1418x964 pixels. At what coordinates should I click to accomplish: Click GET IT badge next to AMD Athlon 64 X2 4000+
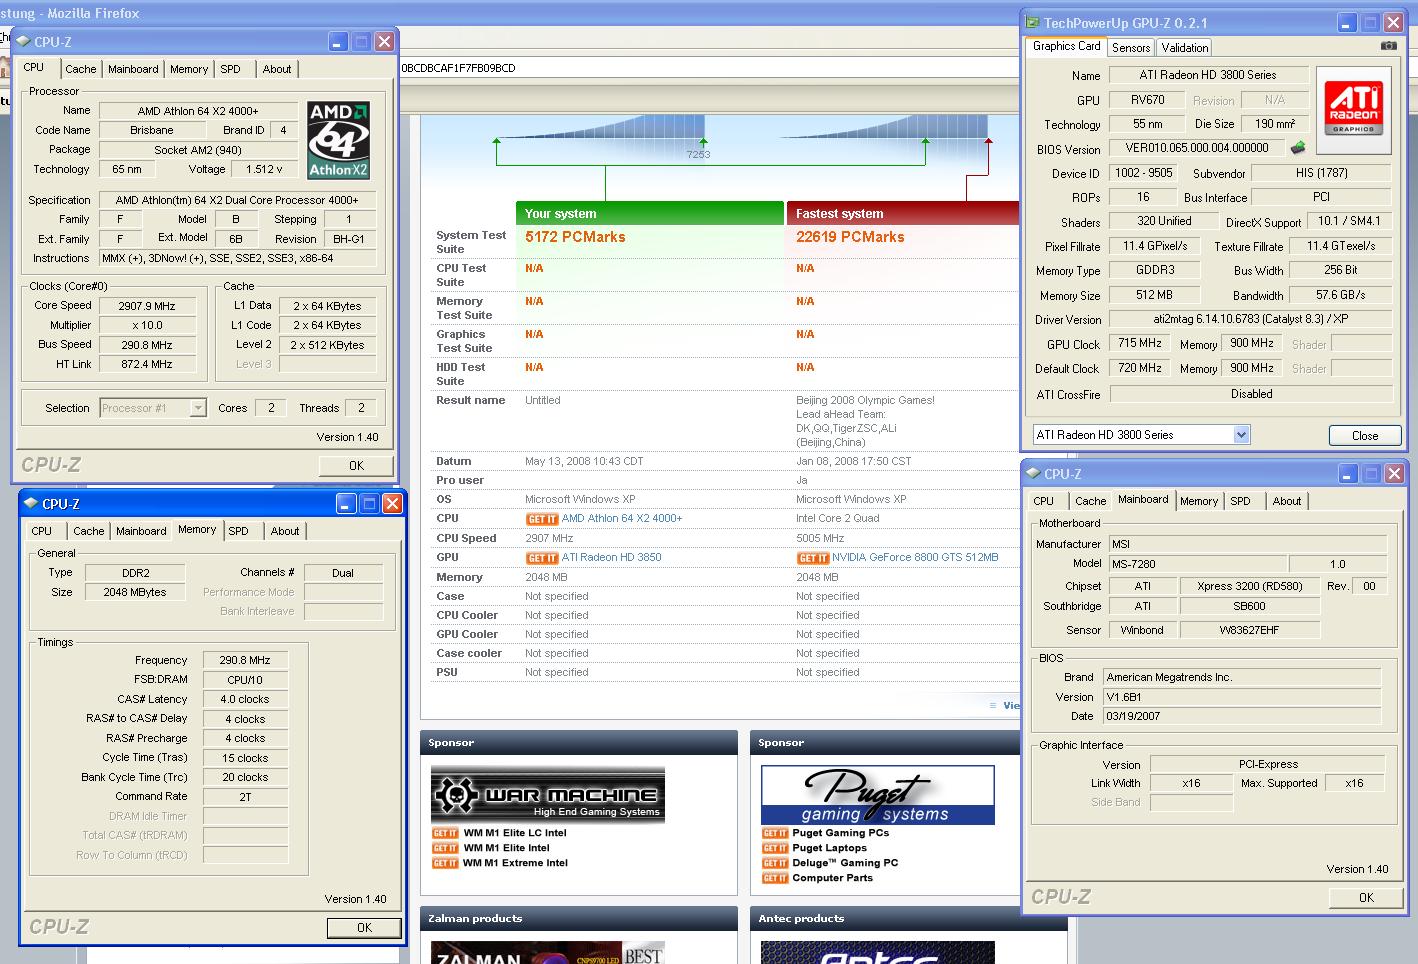(542, 519)
